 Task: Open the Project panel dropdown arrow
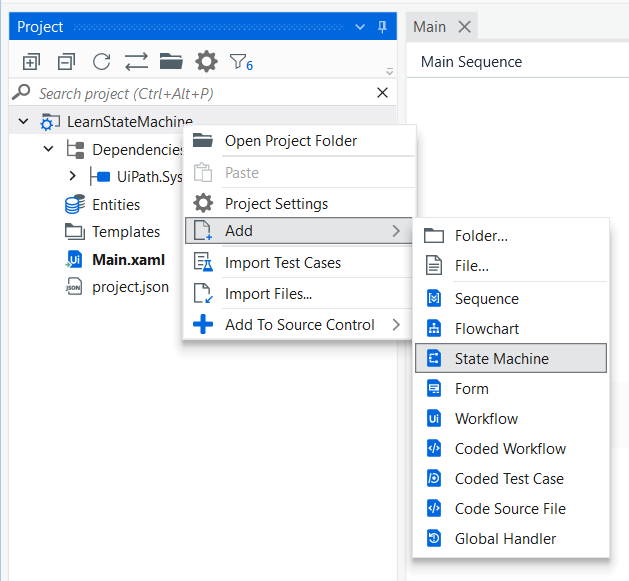pyautogui.click(x=360, y=27)
